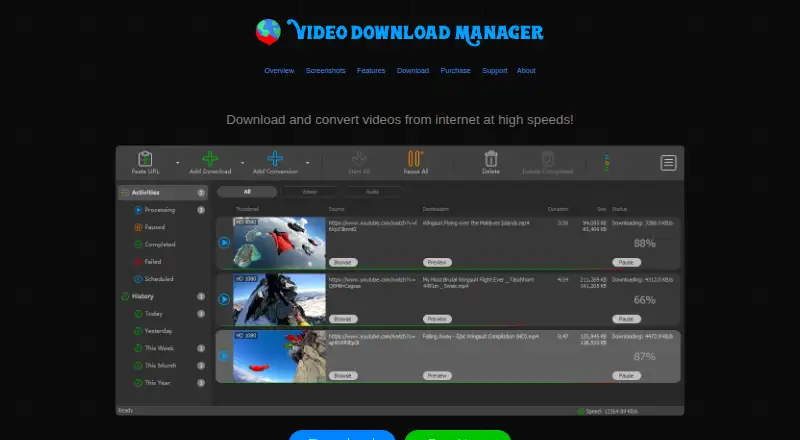Open the Overview page link
The width and height of the screenshot is (800, 440).
point(279,70)
